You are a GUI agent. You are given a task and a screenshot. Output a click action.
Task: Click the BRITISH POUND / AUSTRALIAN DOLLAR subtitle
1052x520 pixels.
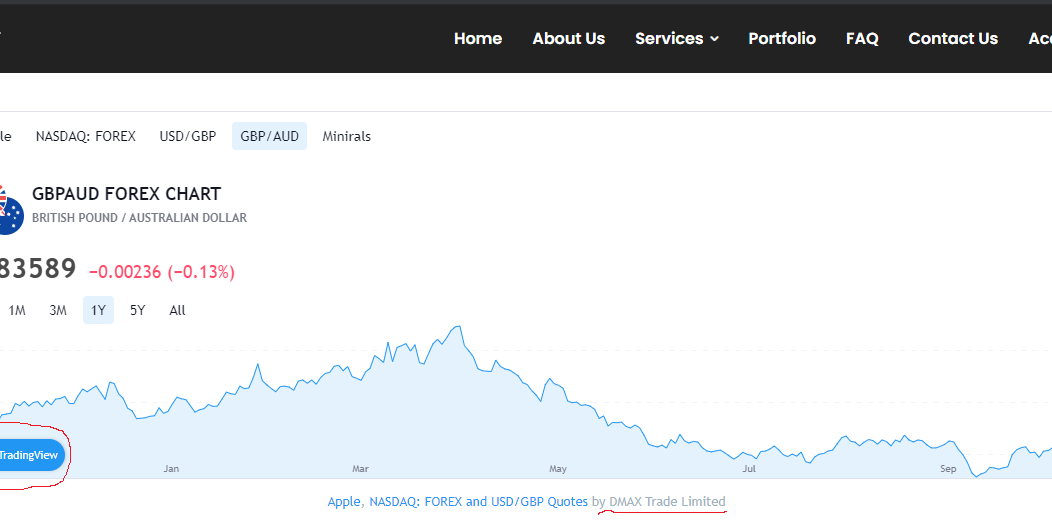click(x=140, y=218)
